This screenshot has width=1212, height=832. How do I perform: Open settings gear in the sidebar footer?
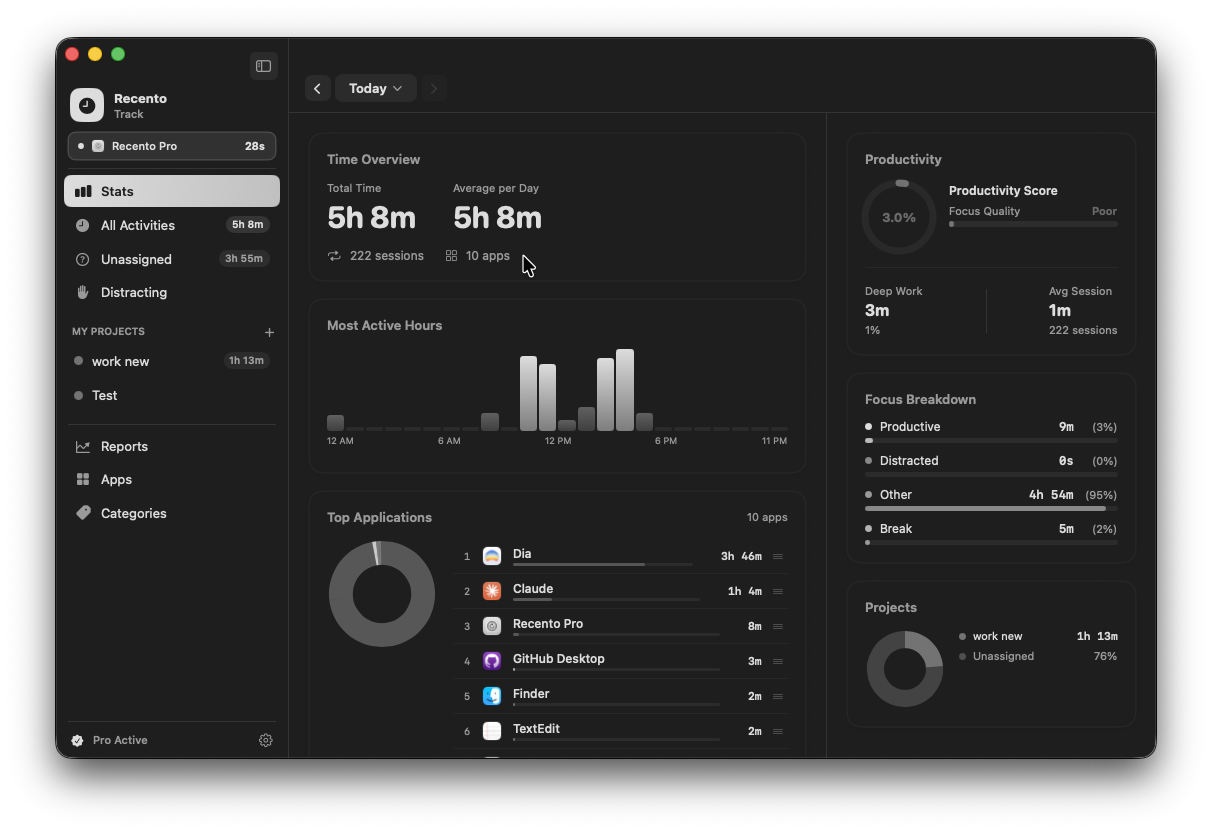tap(265, 740)
